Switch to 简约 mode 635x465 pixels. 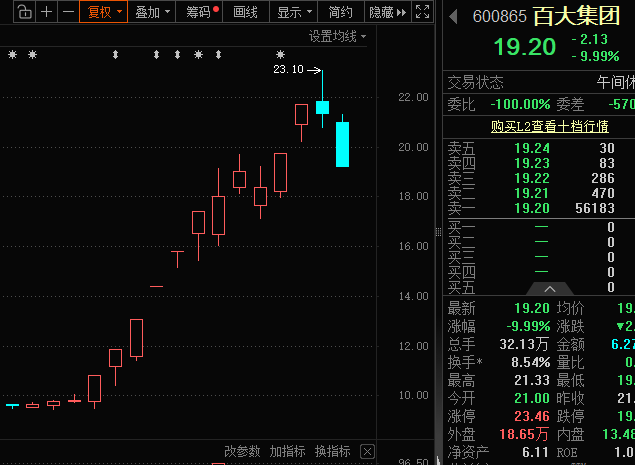341,12
